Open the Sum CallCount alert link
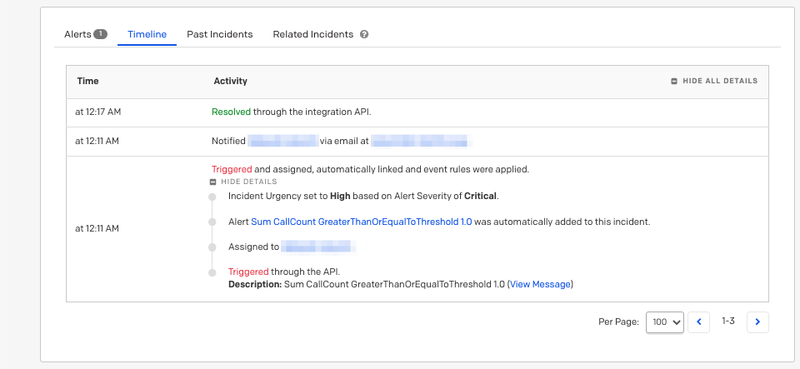Image resolution: width=800 pixels, height=369 pixels. (x=361, y=222)
